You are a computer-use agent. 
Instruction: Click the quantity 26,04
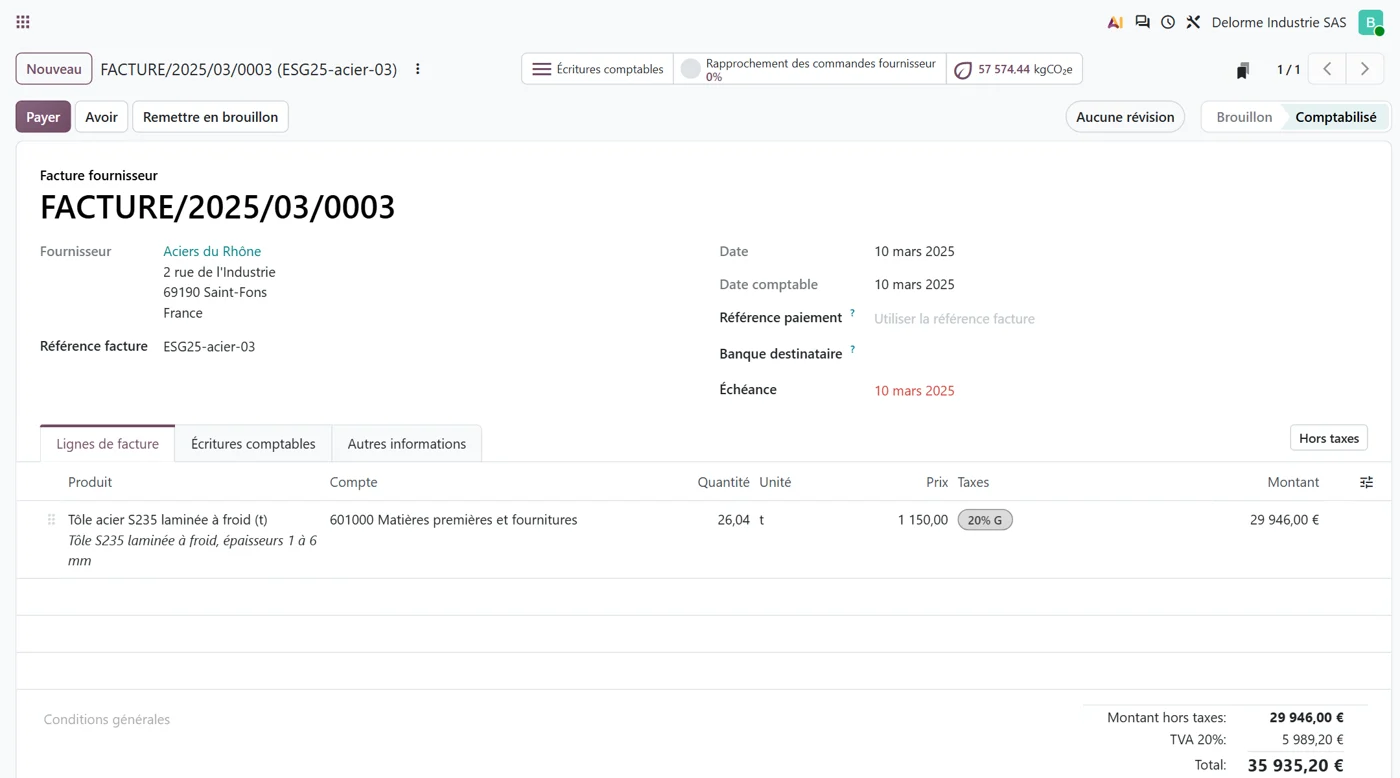click(733, 520)
